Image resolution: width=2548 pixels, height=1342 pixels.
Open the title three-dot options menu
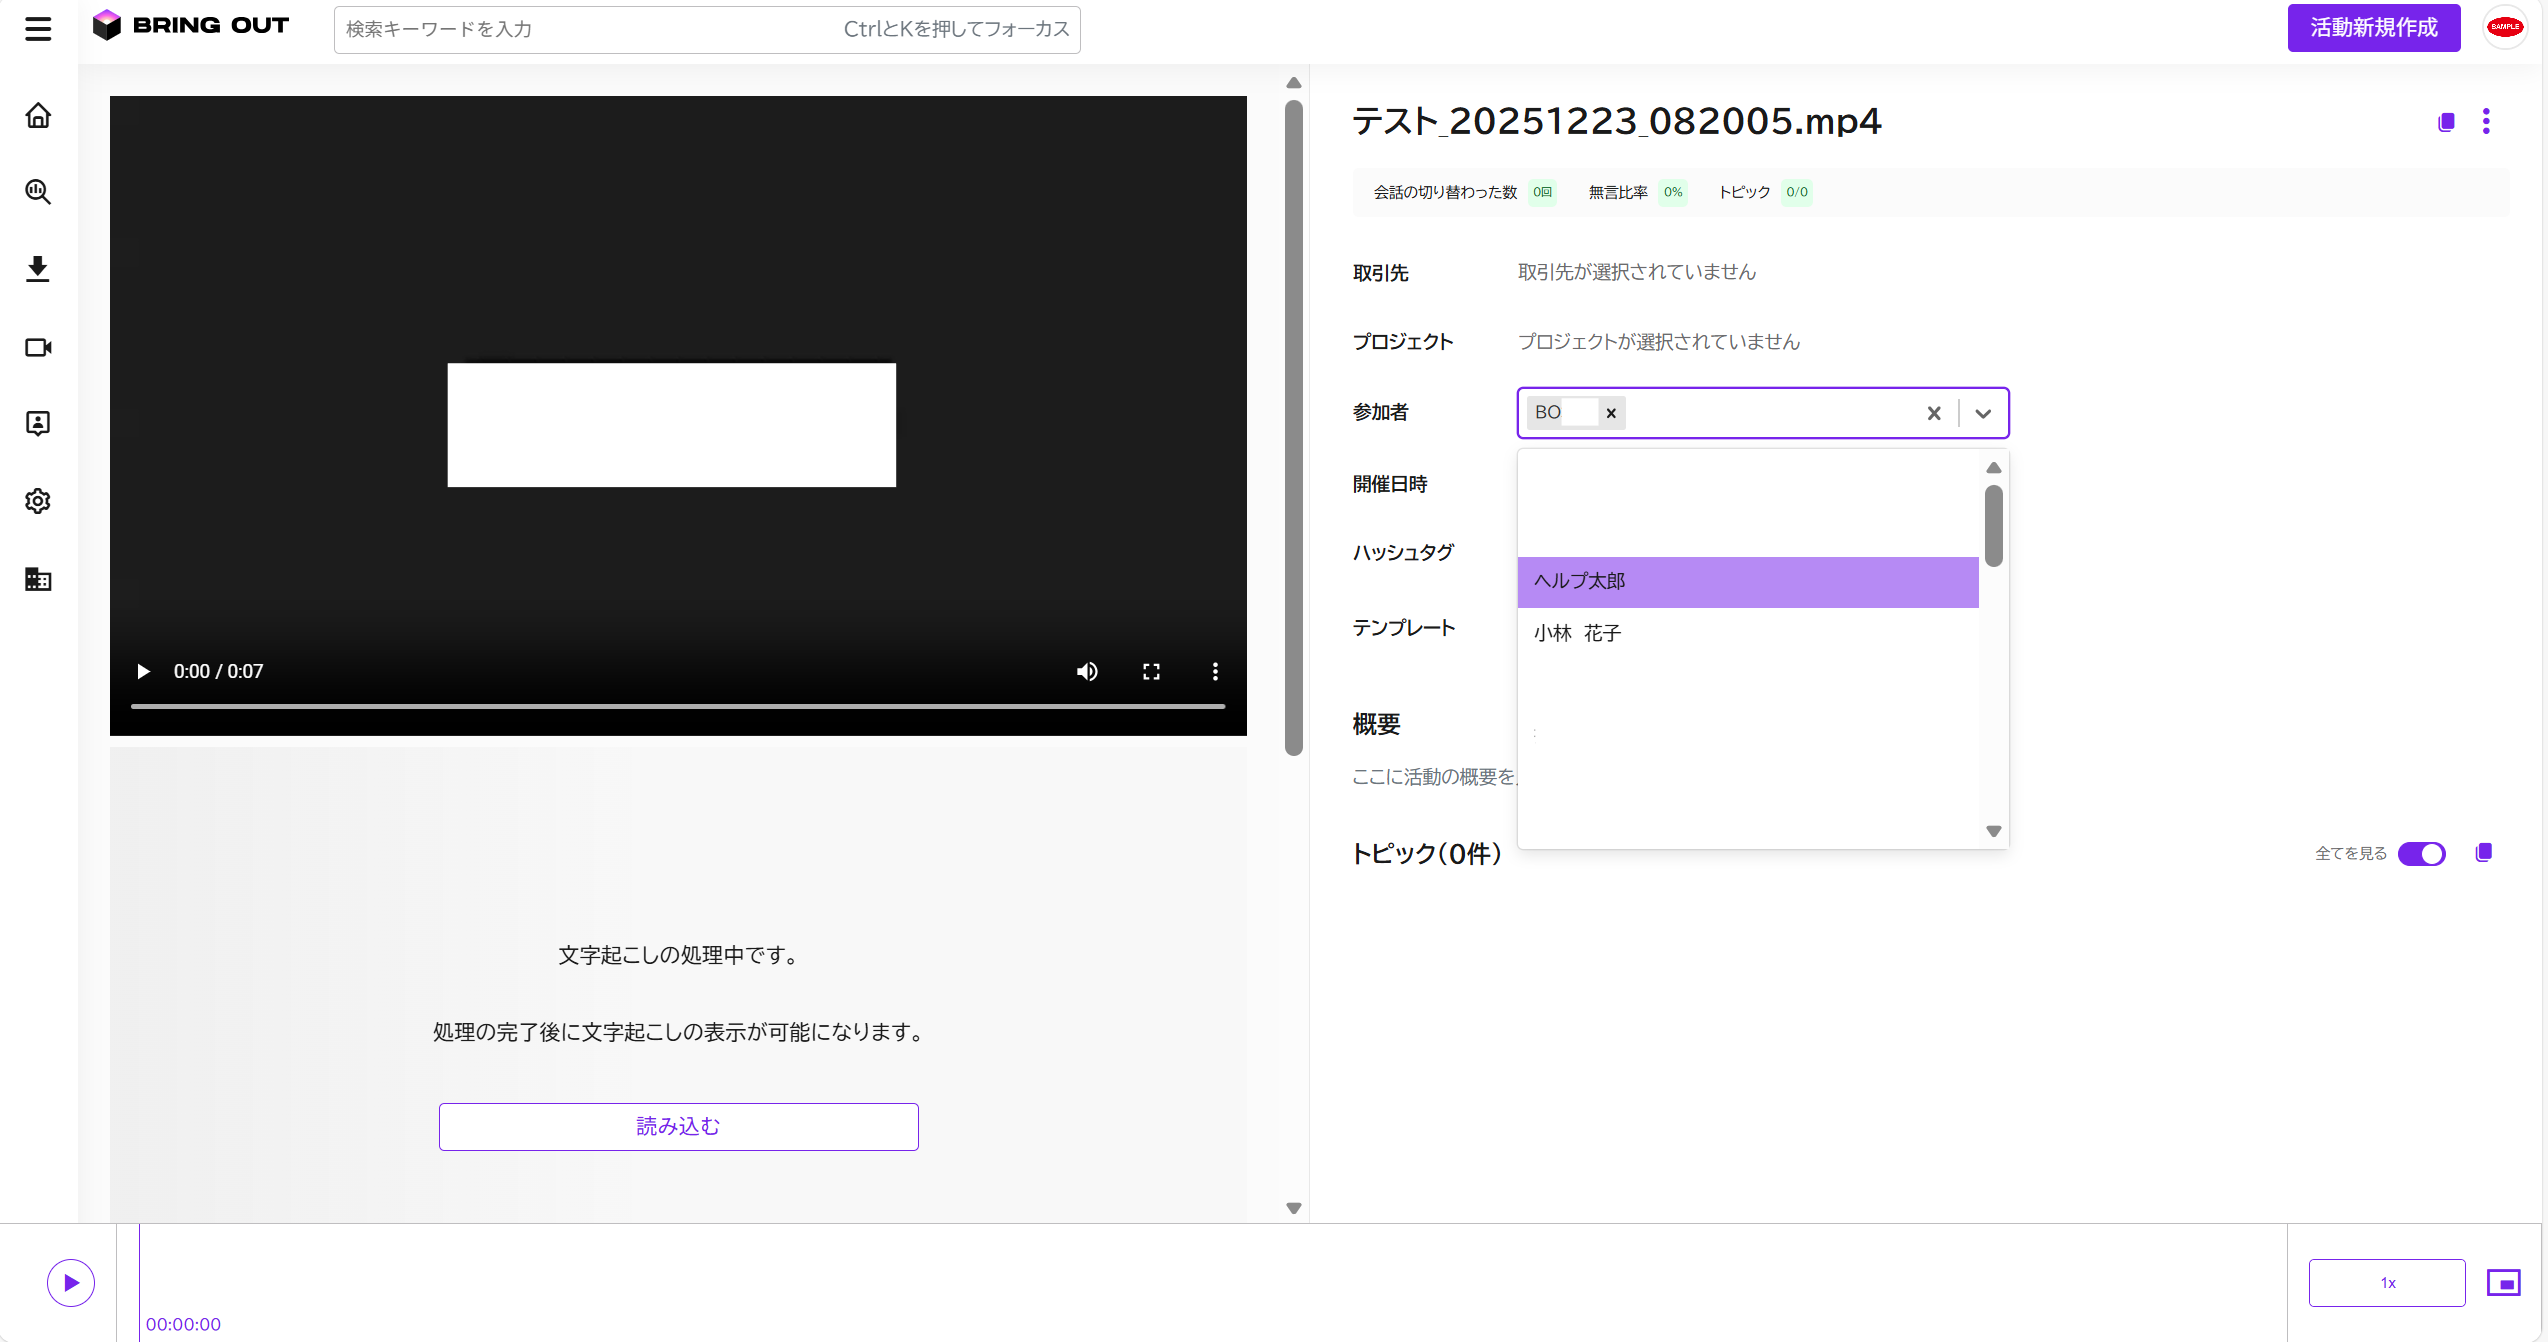coord(2486,122)
